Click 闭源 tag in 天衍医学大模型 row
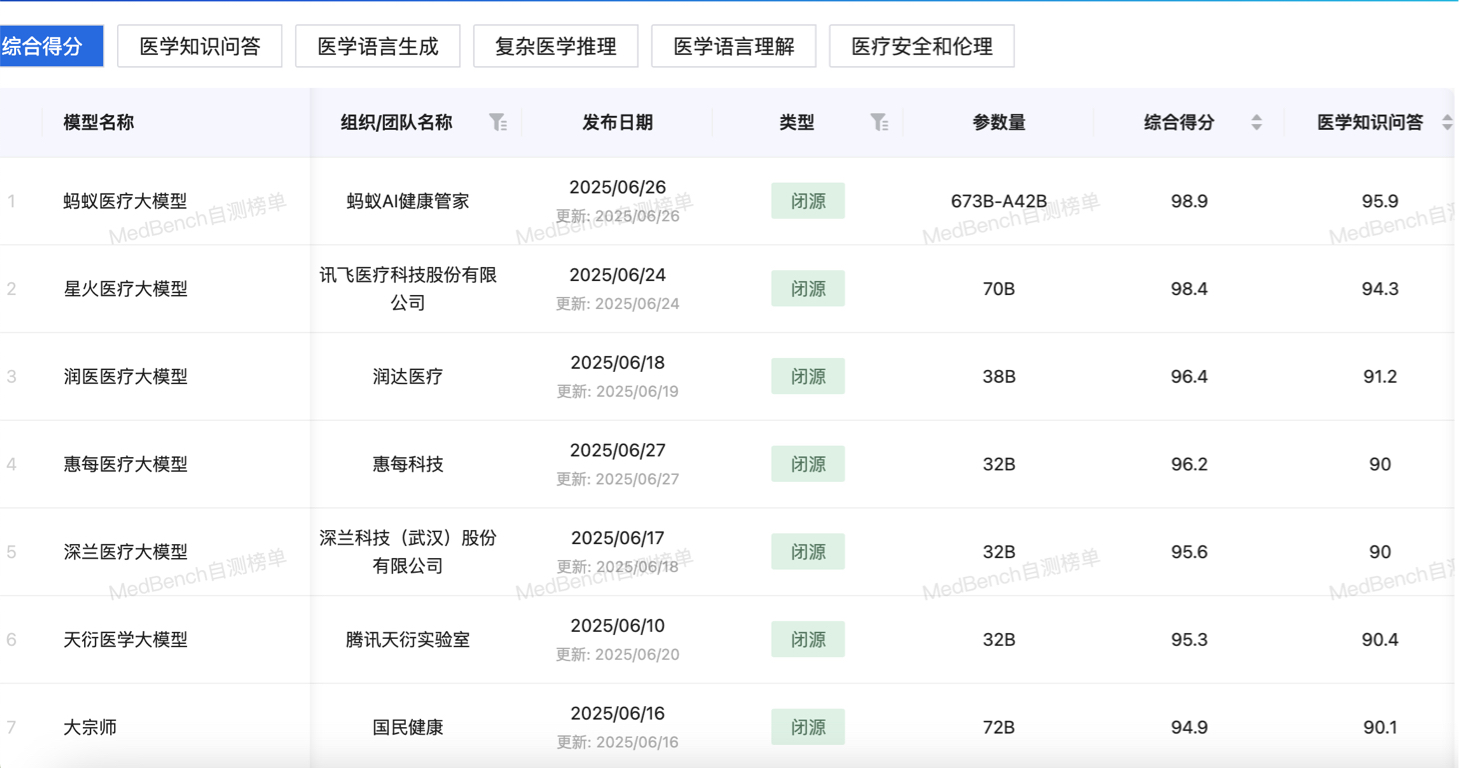Screen dimensions: 1459x768 808,640
